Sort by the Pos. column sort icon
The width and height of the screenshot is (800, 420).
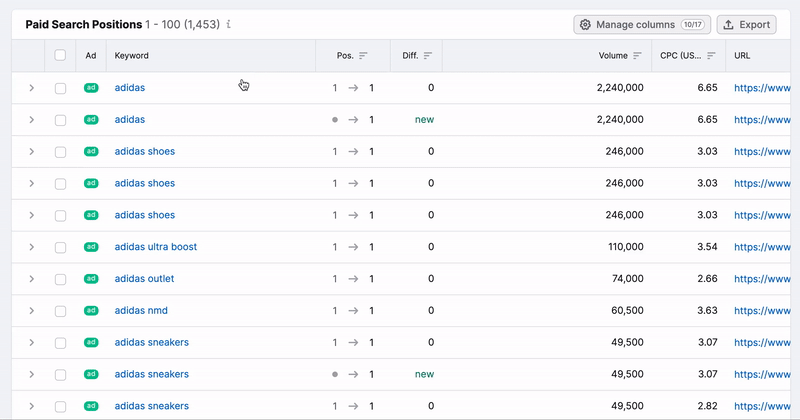[x=363, y=56]
